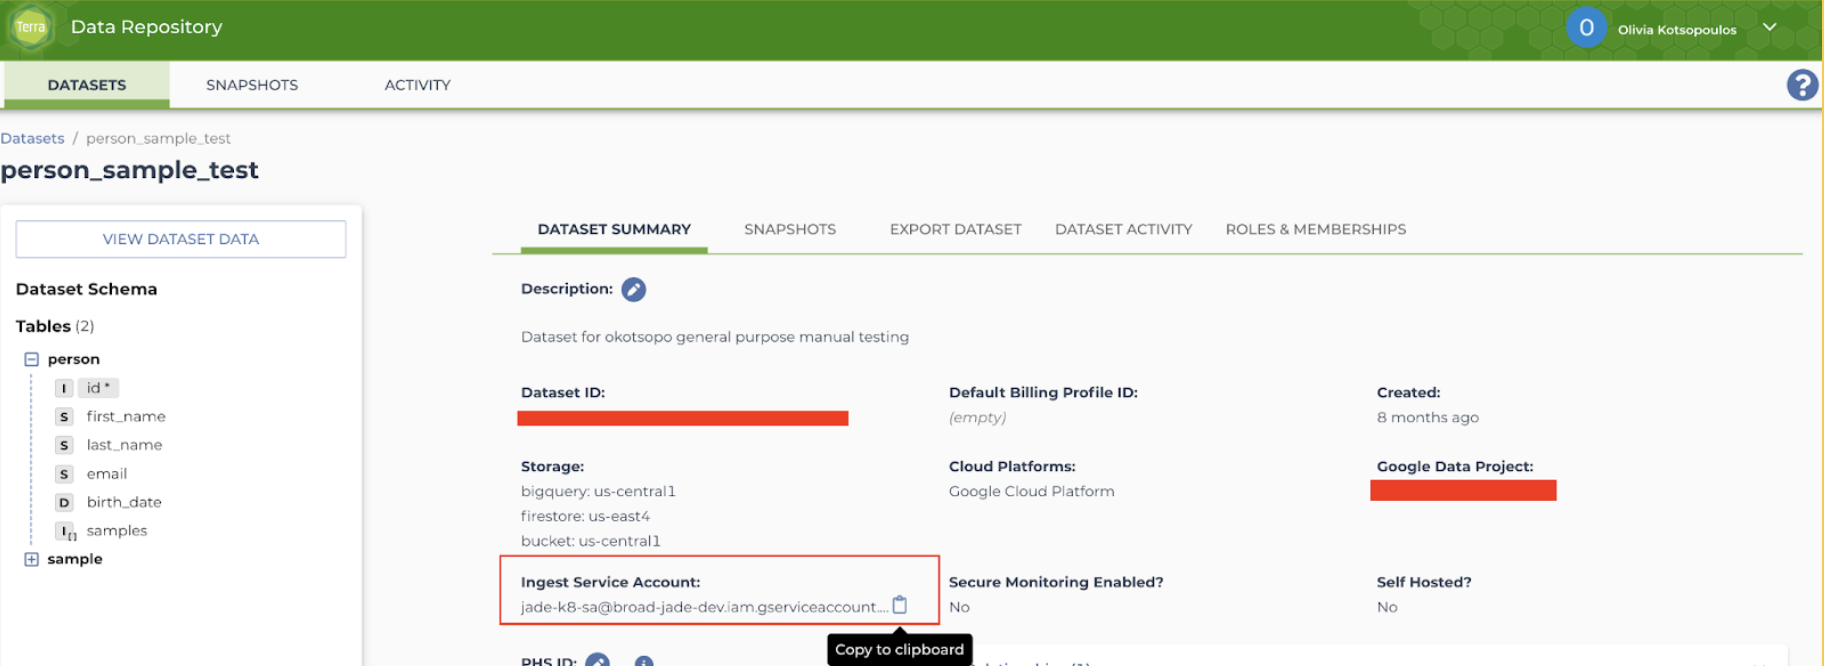
Task: Click the integer type icon beside id
Action: tap(64, 388)
